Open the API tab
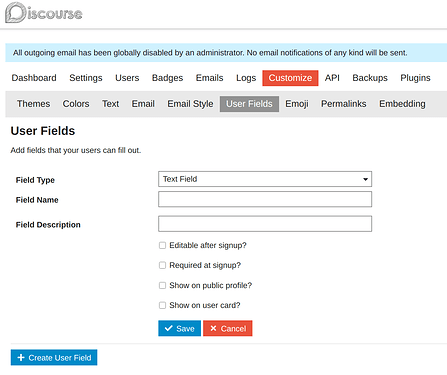This screenshot has width=447, height=375. pos(332,78)
